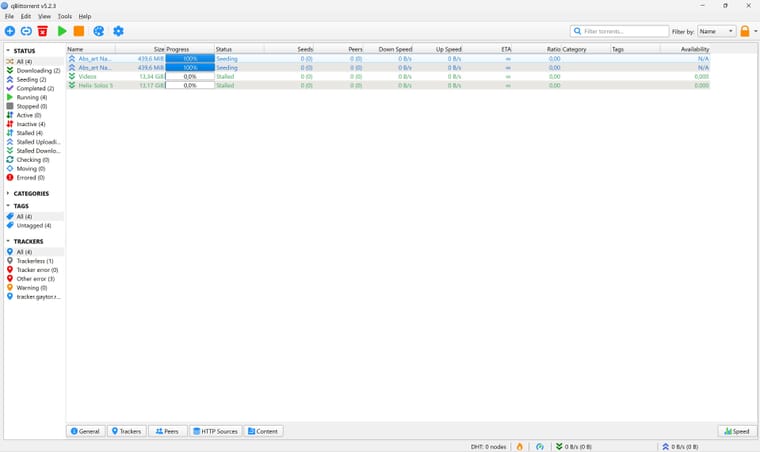
Task: Switch to the Content tab
Action: coord(263,431)
